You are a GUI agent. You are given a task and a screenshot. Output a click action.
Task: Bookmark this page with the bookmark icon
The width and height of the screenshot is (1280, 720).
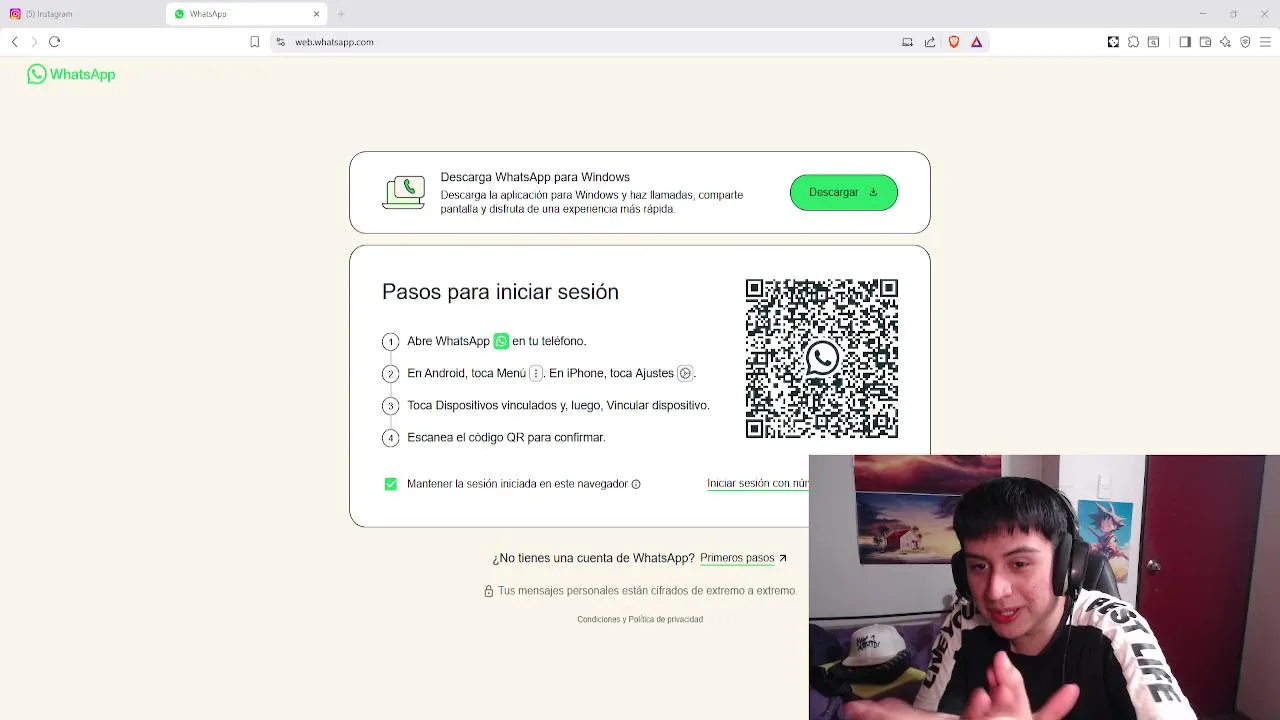point(255,42)
